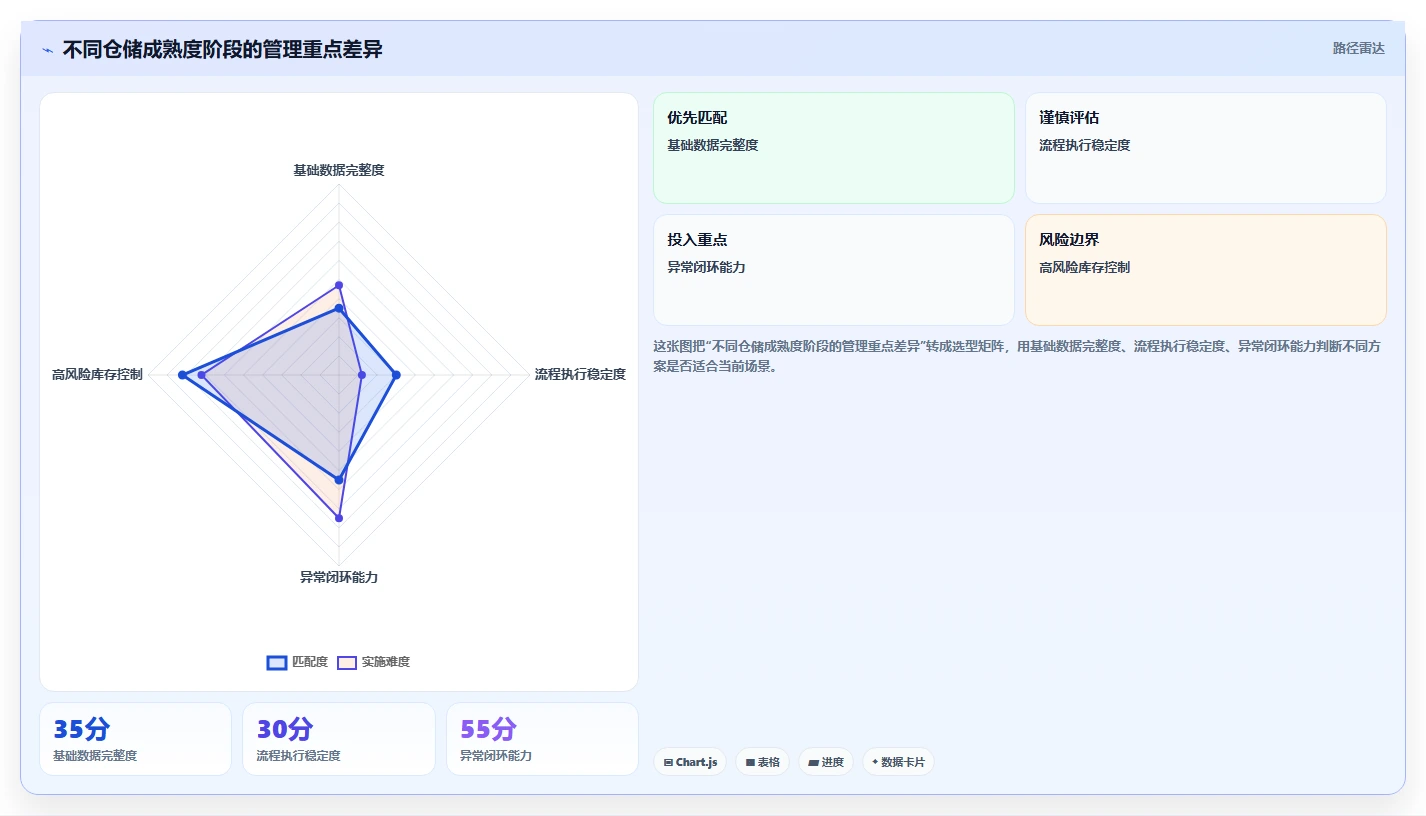Open the 风险边界 card
The height and width of the screenshot is (816, 1426).
click(1206, 270)
